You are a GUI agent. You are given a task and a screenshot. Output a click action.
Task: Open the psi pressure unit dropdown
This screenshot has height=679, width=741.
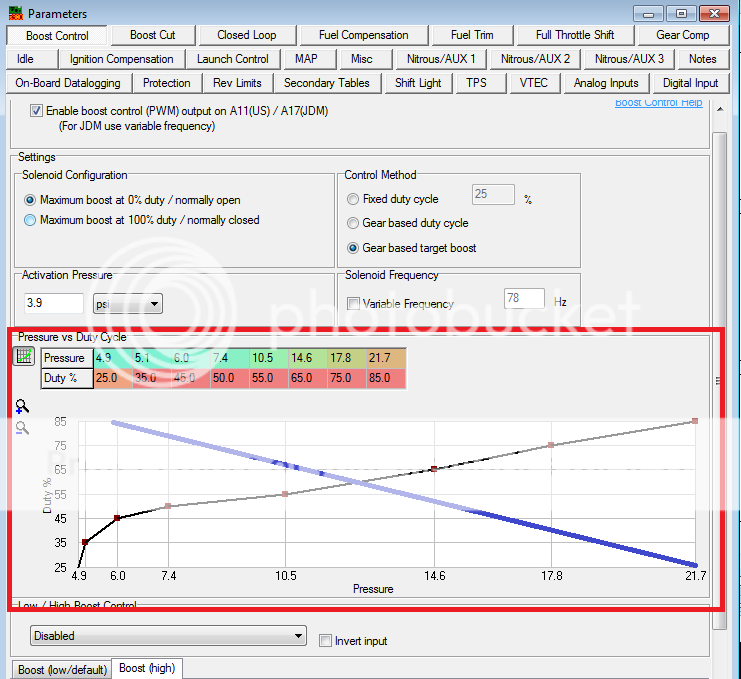[x=126, y=303]
